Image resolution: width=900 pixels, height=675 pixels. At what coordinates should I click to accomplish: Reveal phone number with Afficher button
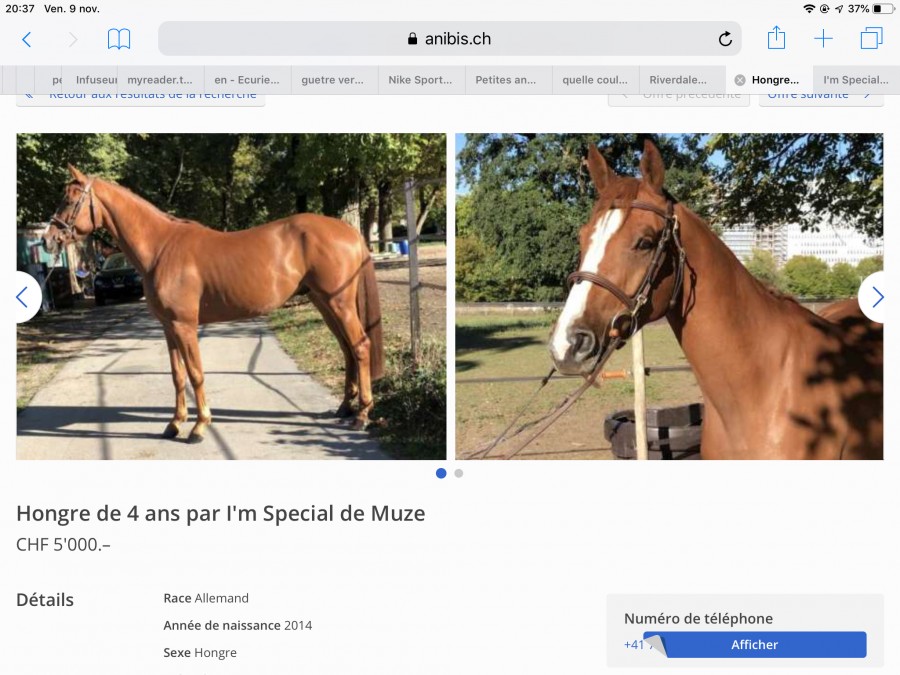click(x=754, y=645)
